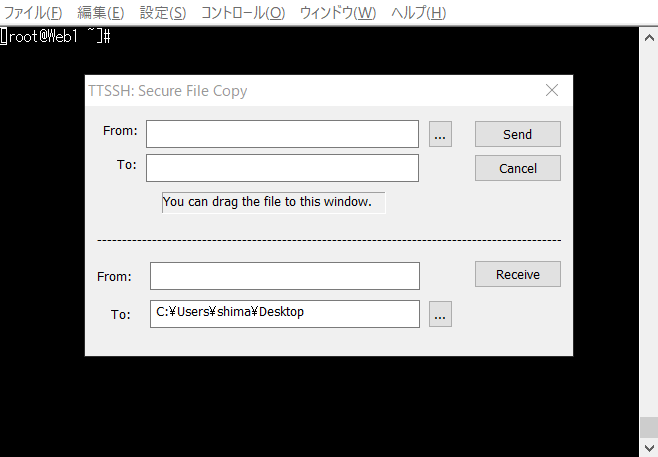Click the terminal scrollbar down arrow

649,447
